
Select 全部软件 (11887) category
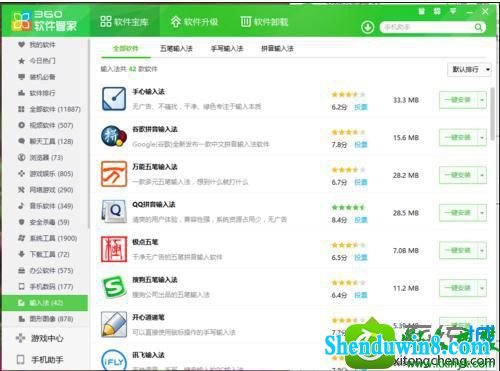pos(49,109)
